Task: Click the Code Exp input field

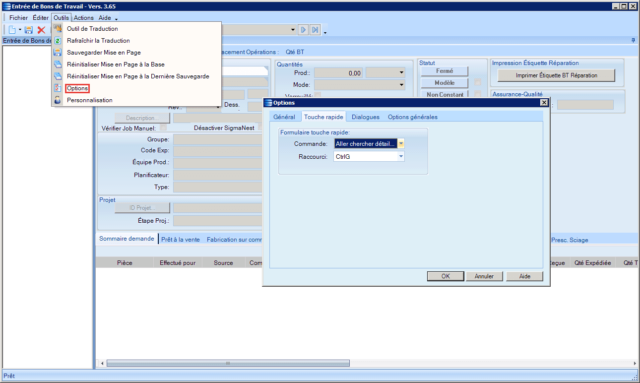Action: [x=218, y=151]
